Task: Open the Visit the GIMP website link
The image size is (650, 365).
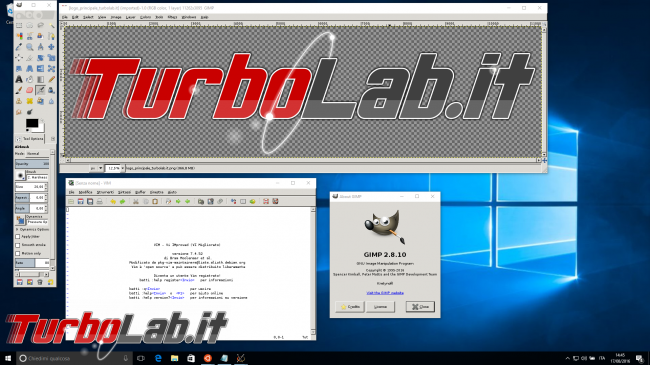Action: click(x=385, y=293)
